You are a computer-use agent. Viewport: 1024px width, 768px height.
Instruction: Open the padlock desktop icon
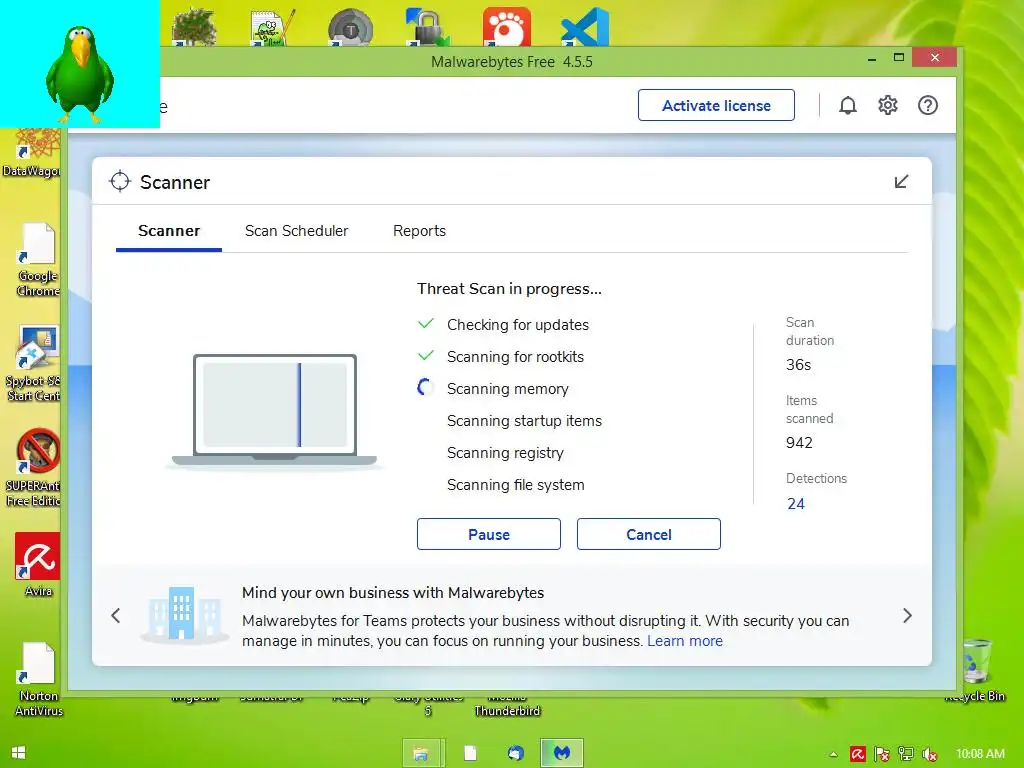[x=428, y=27]
